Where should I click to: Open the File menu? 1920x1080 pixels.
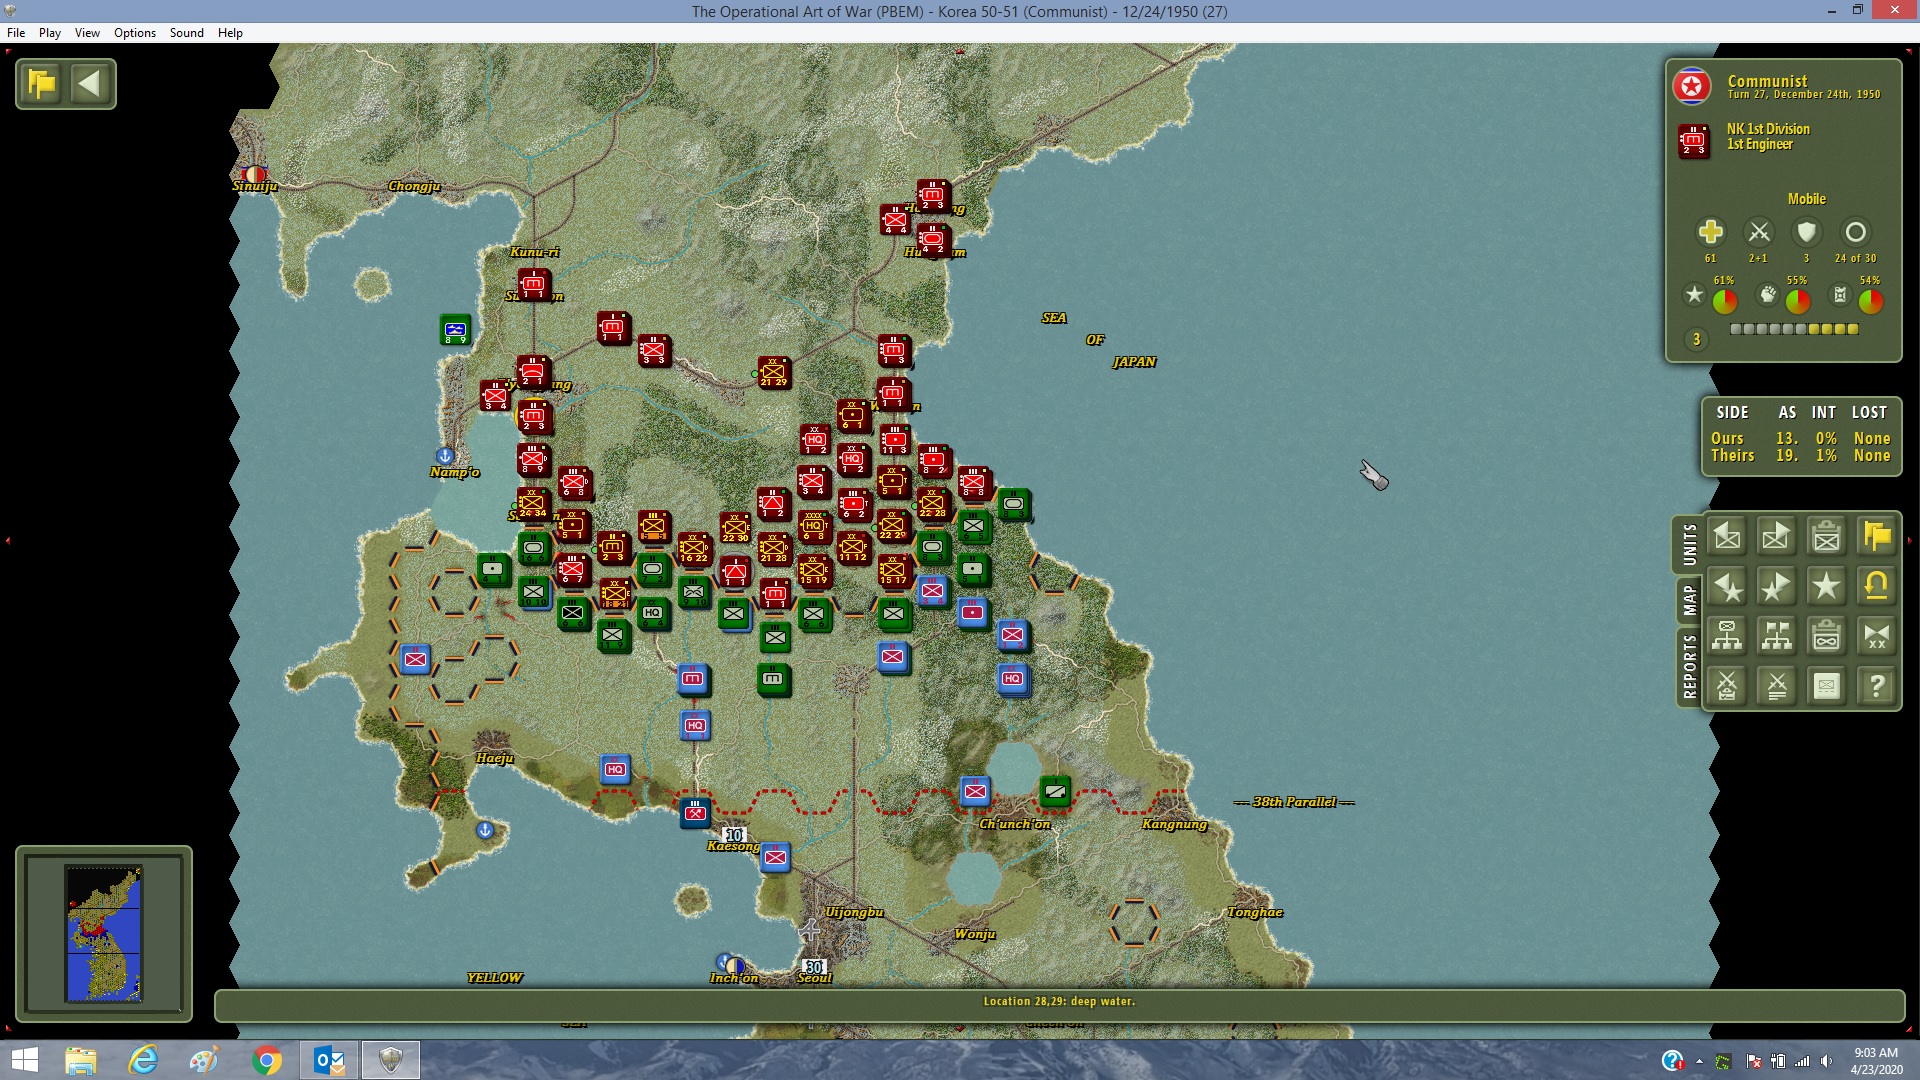coord(16,33)
